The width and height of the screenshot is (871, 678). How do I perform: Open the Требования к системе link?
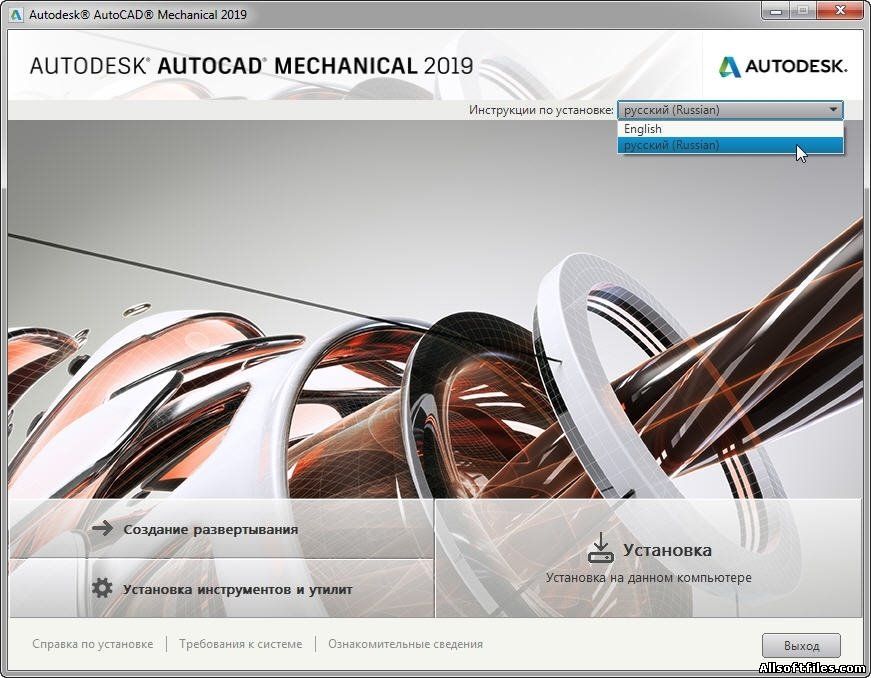tap(240, 644)
